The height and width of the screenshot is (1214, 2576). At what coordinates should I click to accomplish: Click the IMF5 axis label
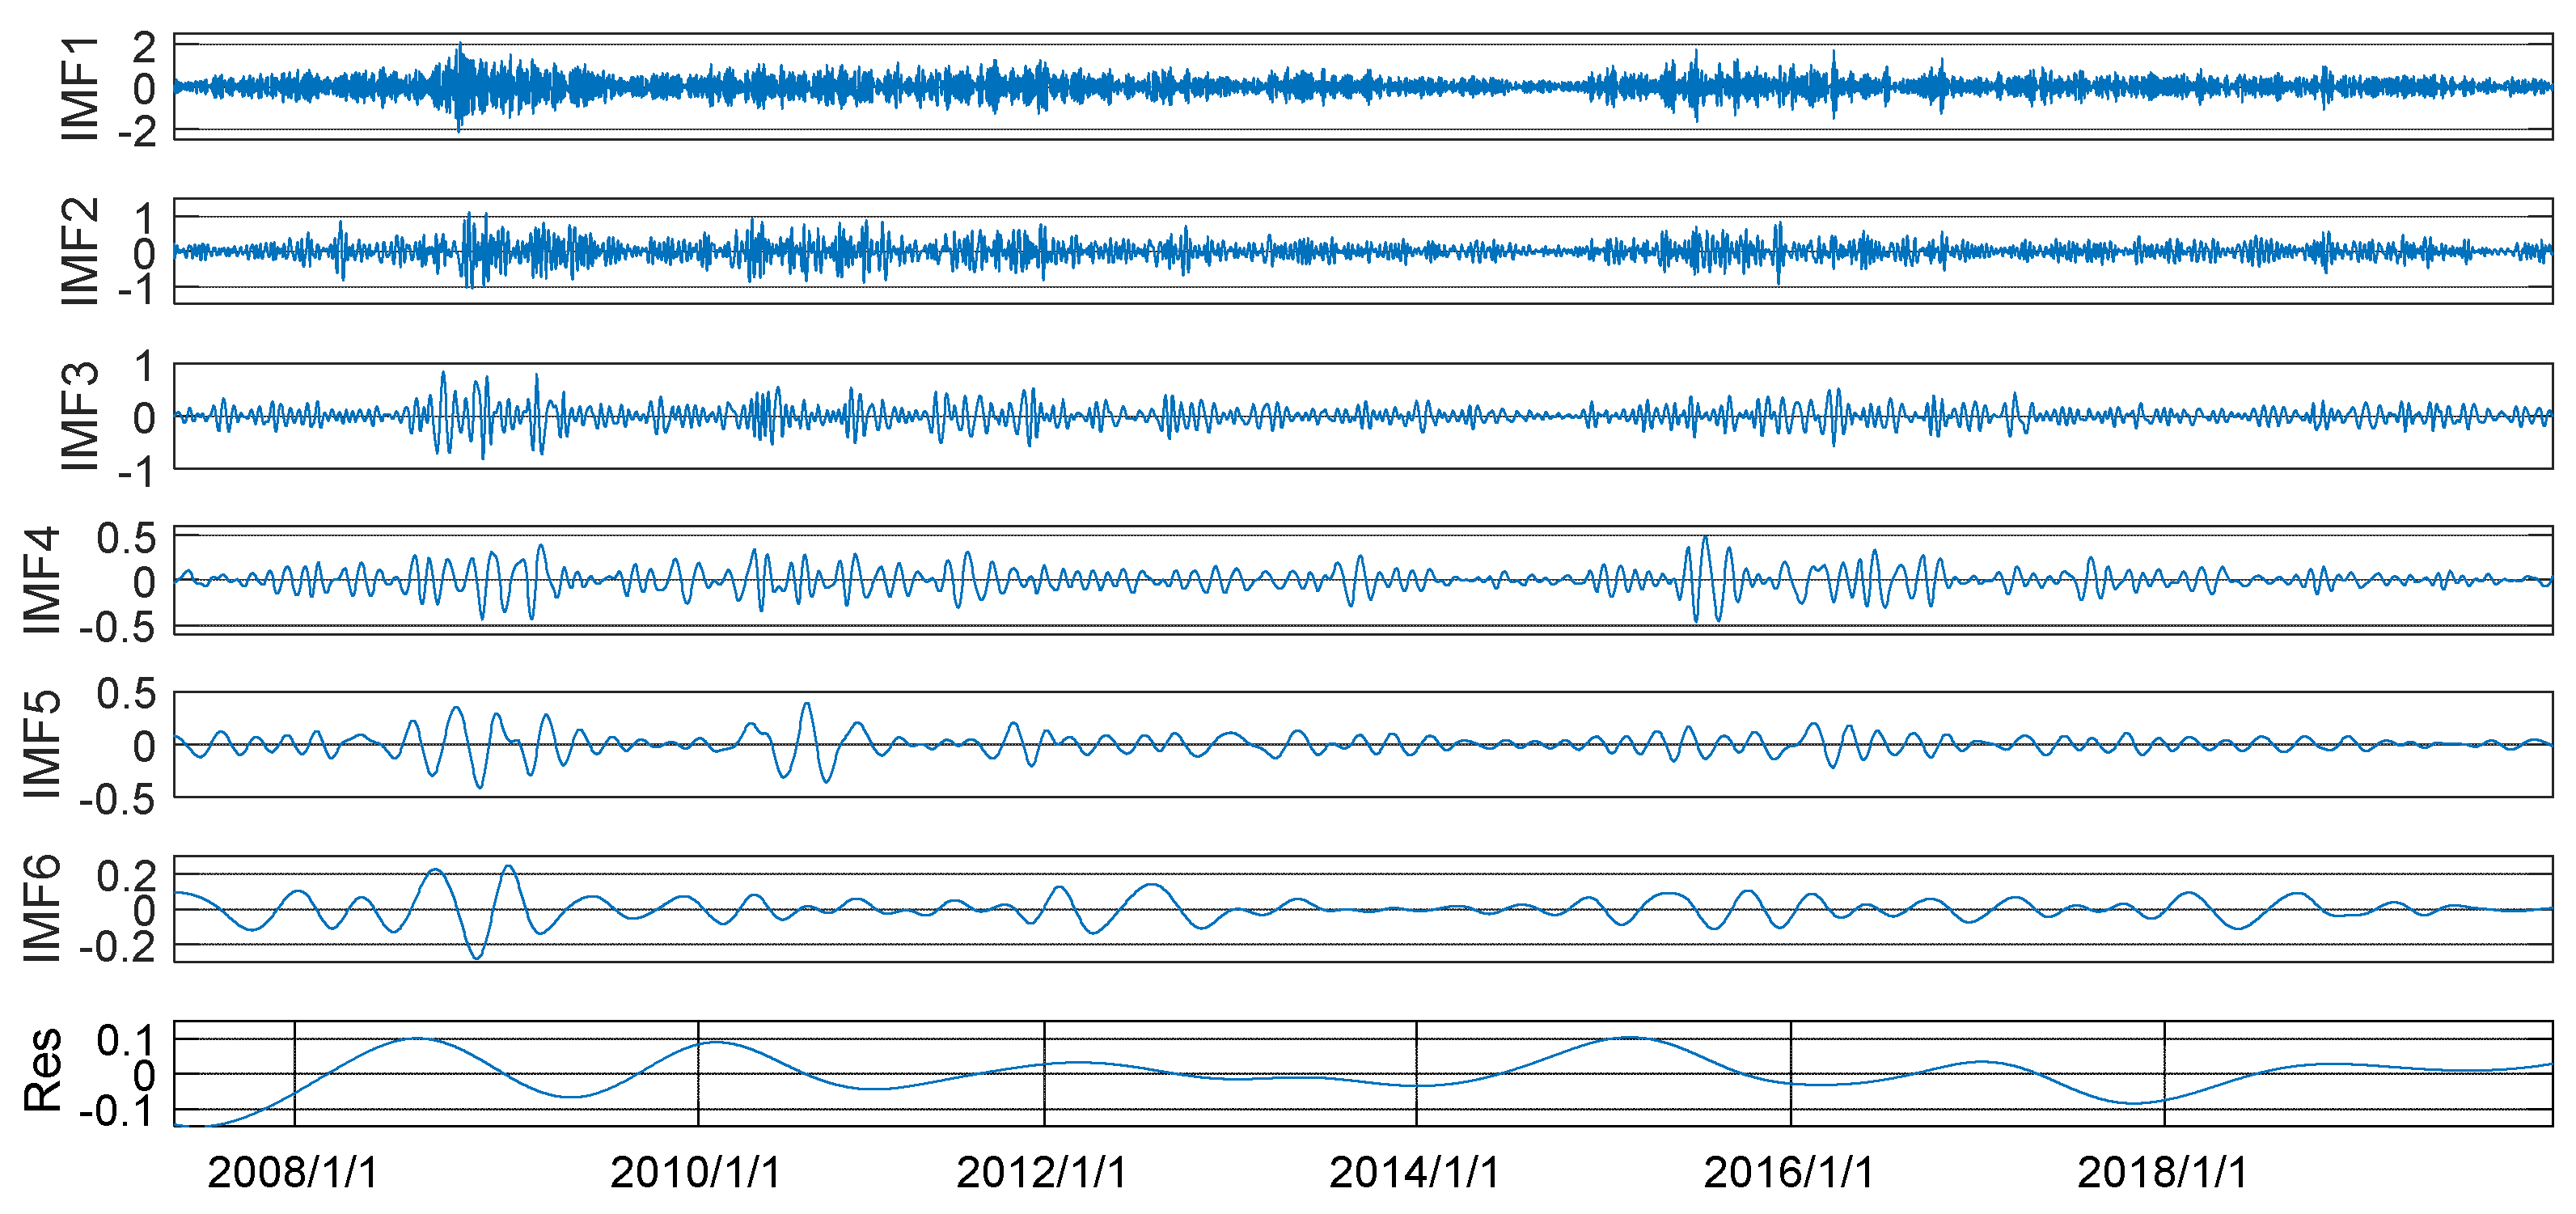(42, 744)
